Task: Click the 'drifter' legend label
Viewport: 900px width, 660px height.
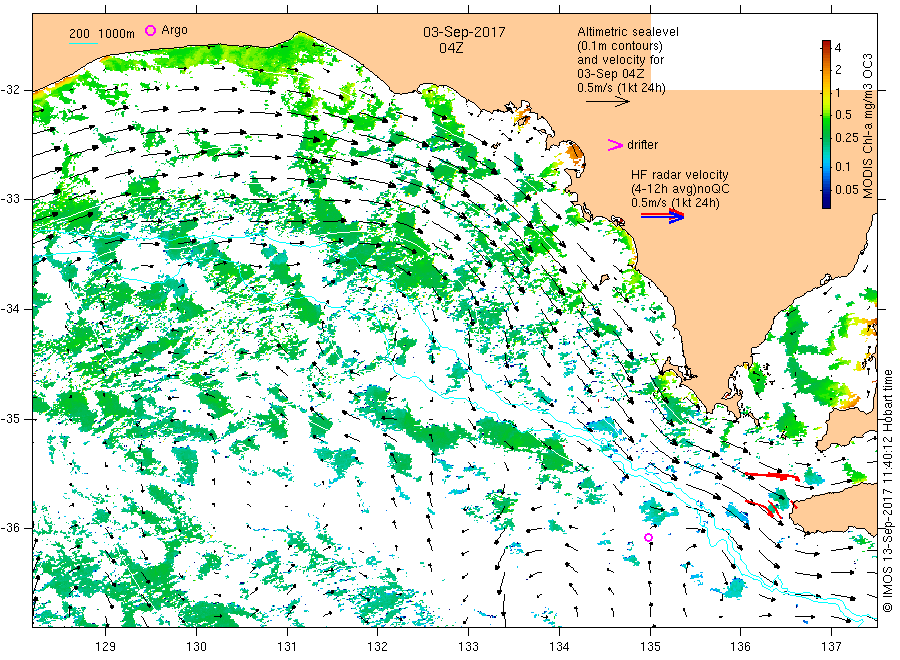Action: (x=642, y=145)
